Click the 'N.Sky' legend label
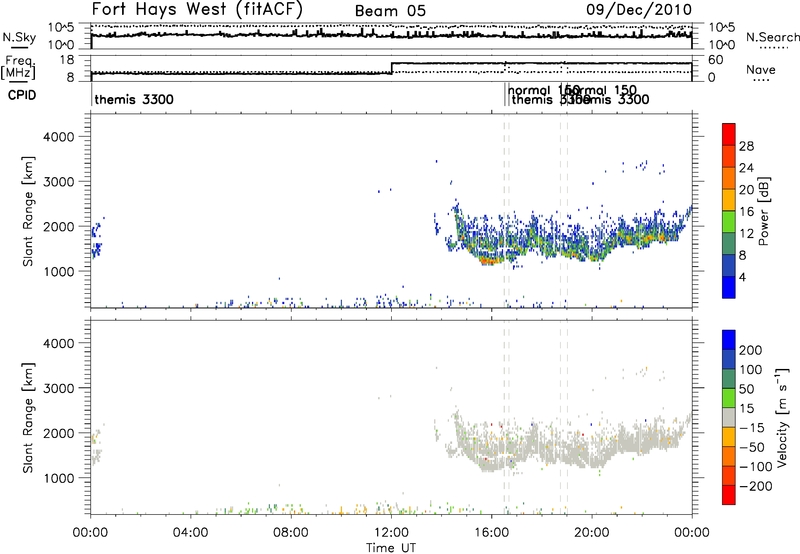Screen dimensions: 800x554 click(19, 37)
